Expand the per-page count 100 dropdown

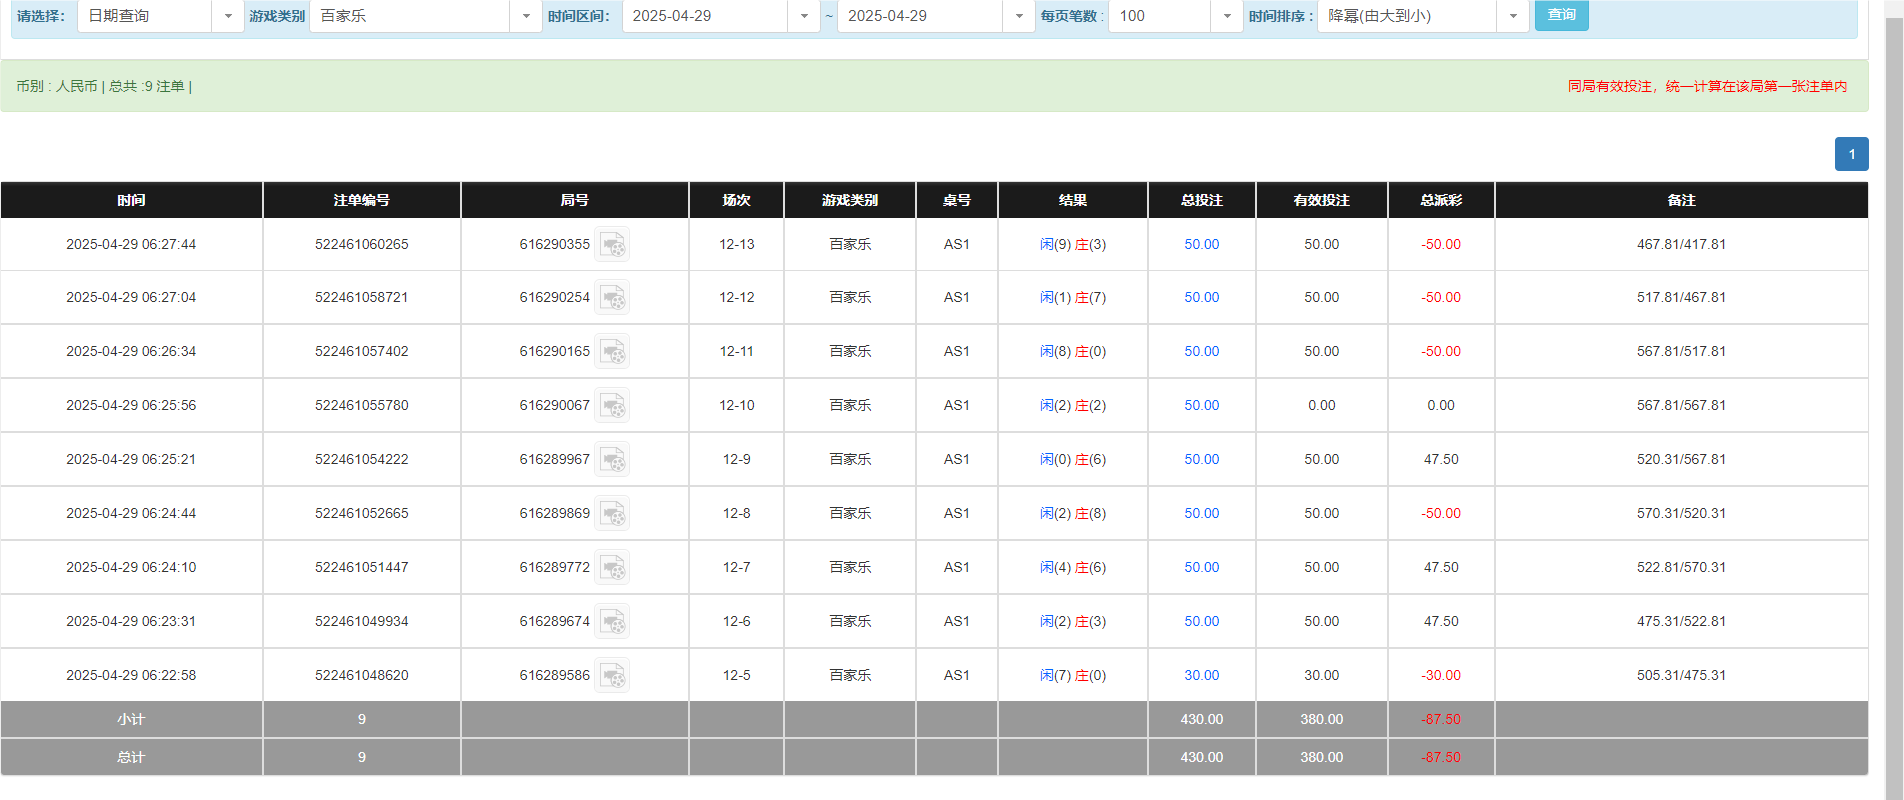pos(1227,16)
